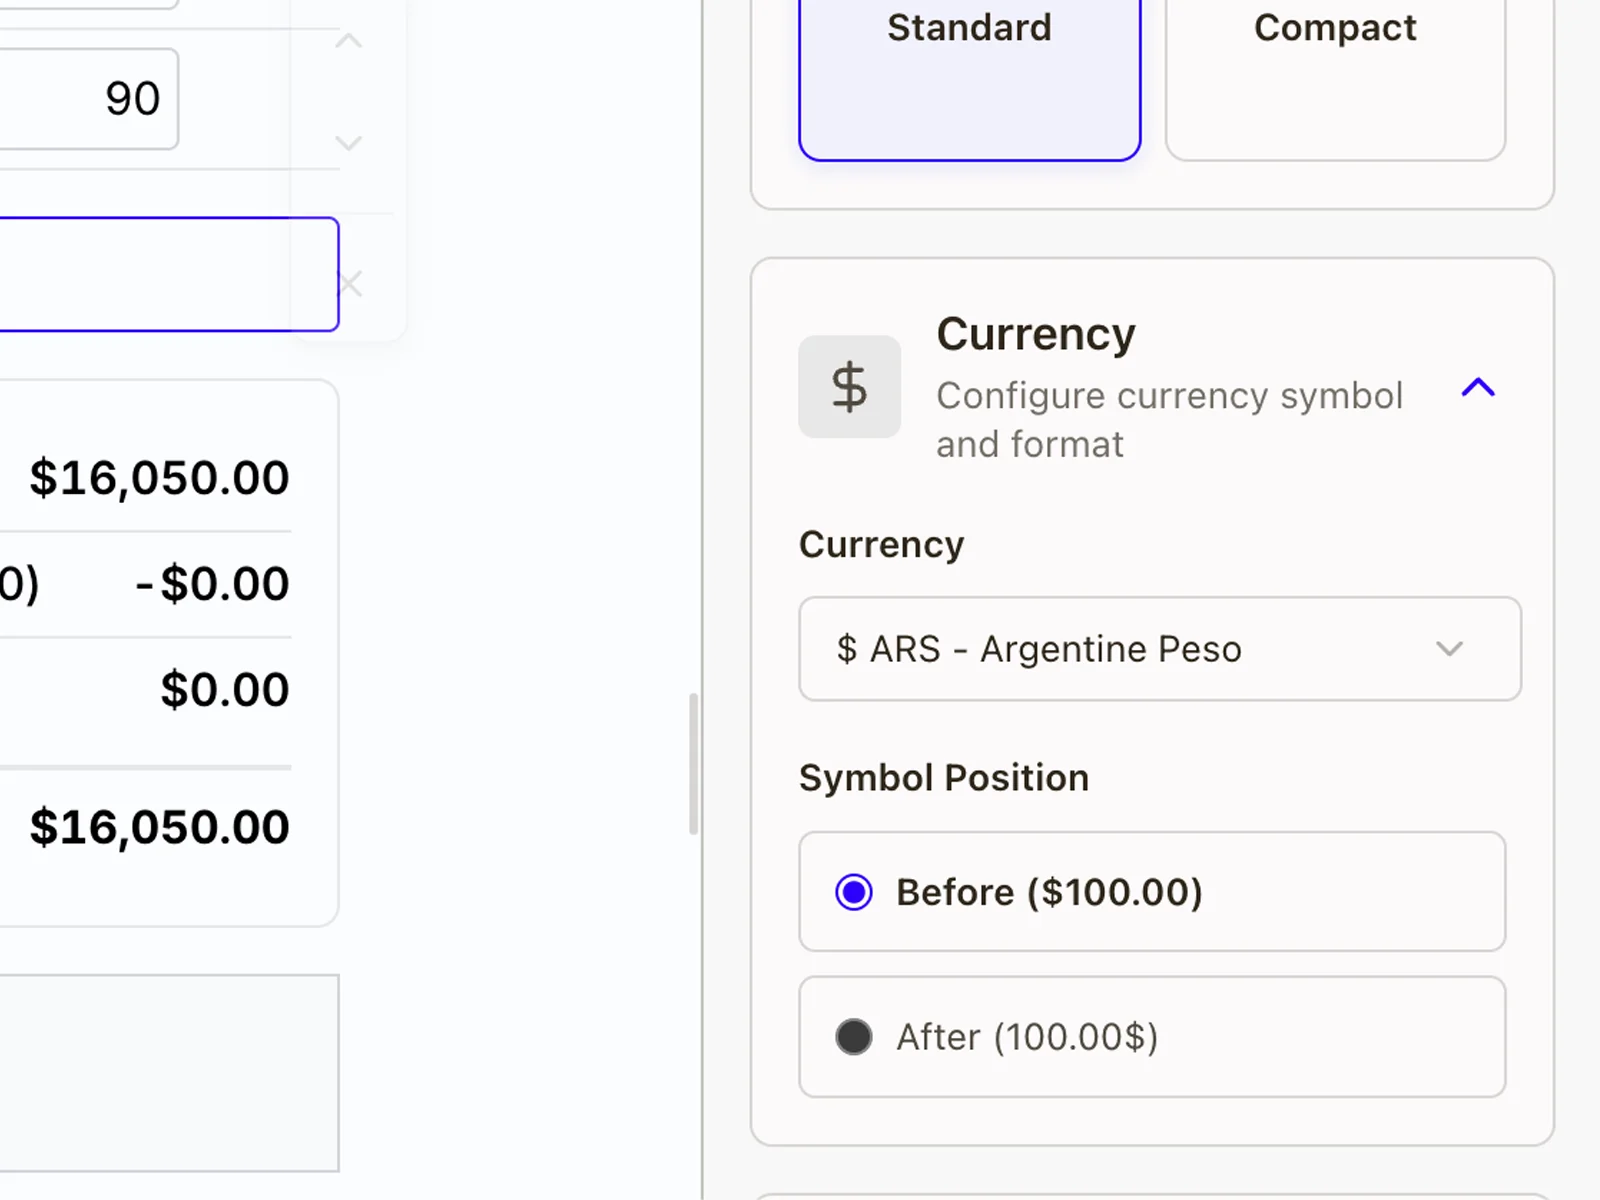Click the After (100.00$) option row
The image size is (1600, 1200).
tap(1150, 1037)
